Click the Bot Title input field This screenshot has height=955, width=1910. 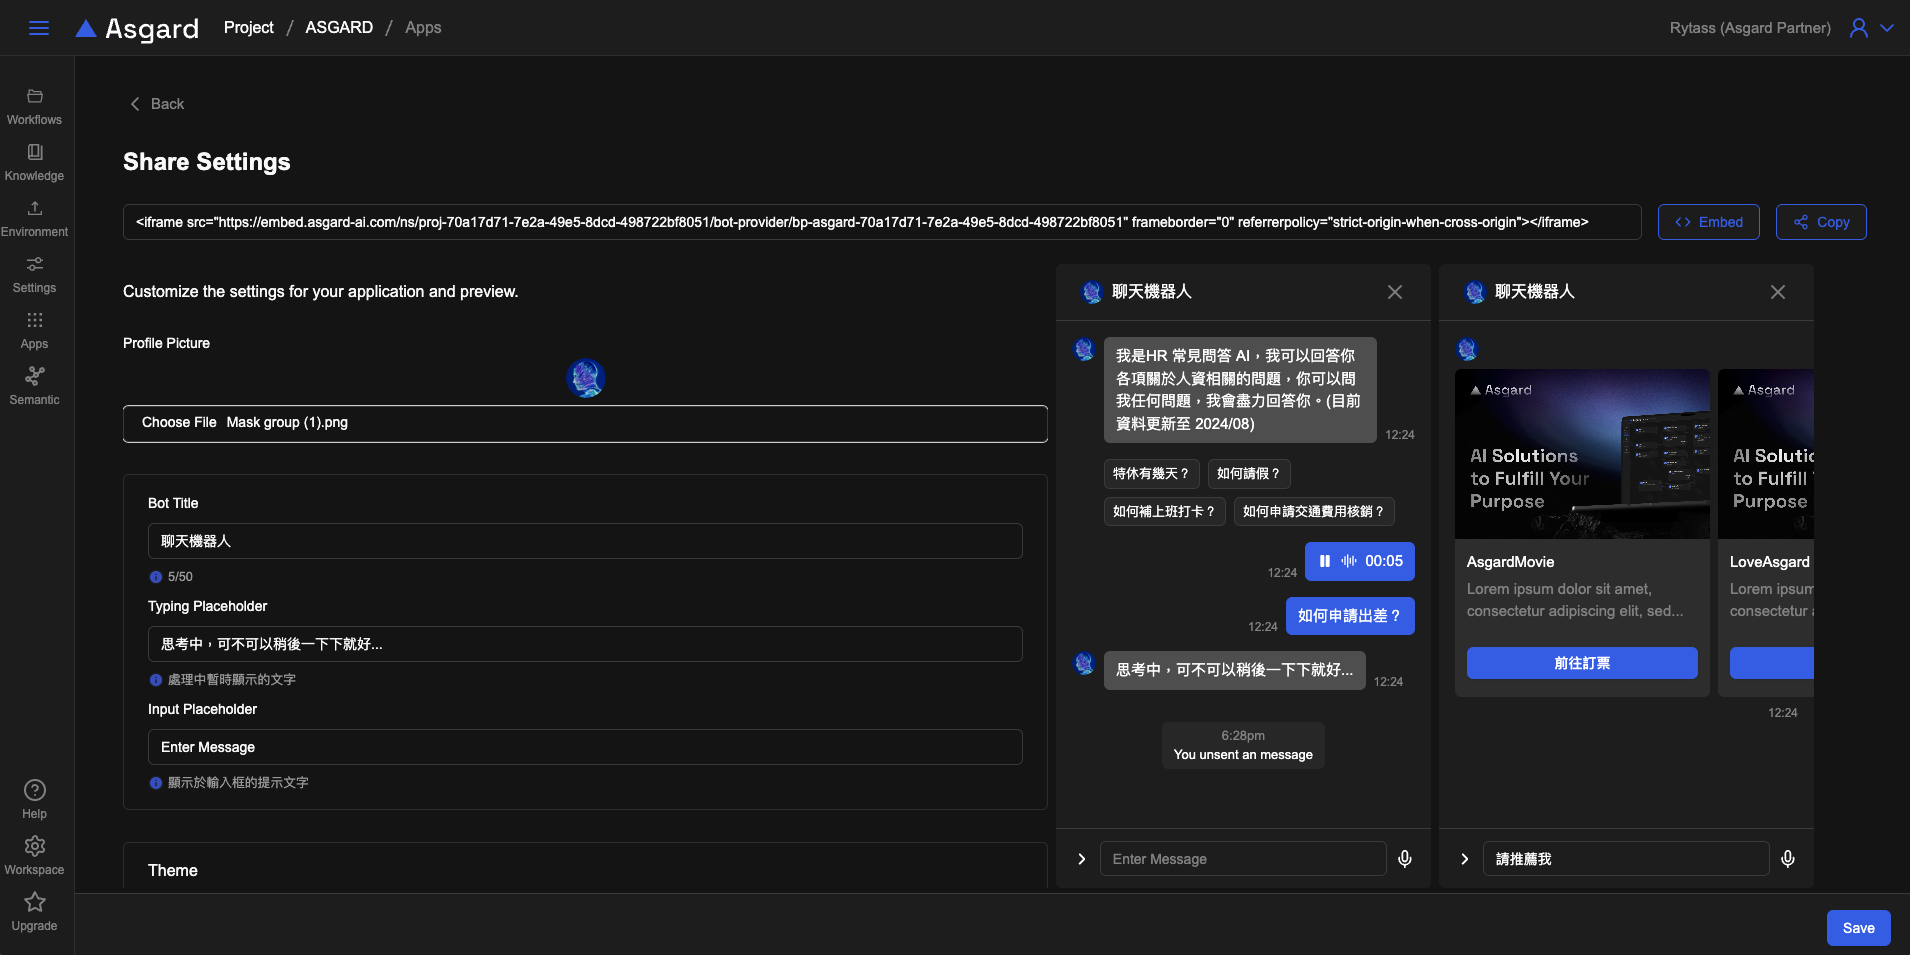[585, 541]
